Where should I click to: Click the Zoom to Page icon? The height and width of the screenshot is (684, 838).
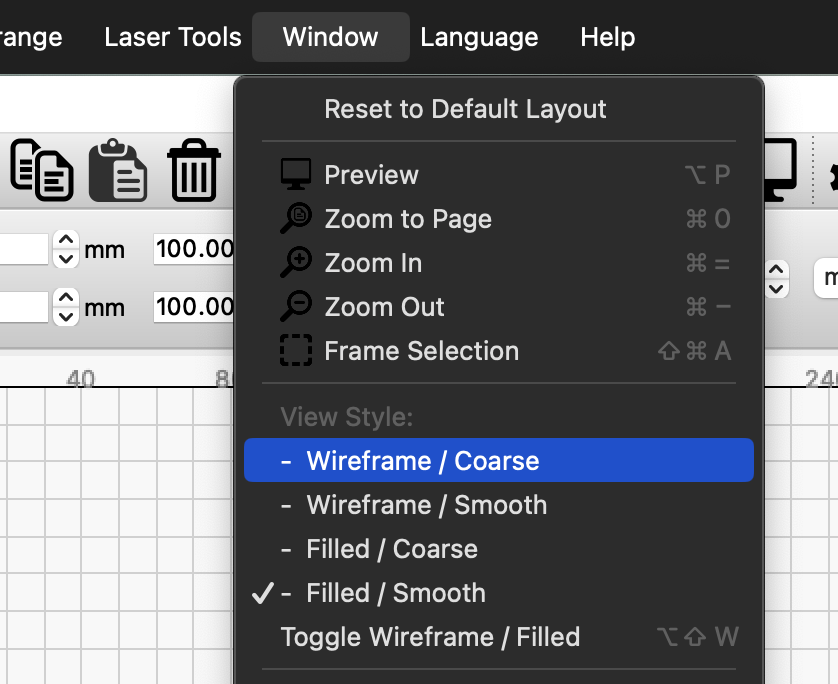tap(296, 218)
